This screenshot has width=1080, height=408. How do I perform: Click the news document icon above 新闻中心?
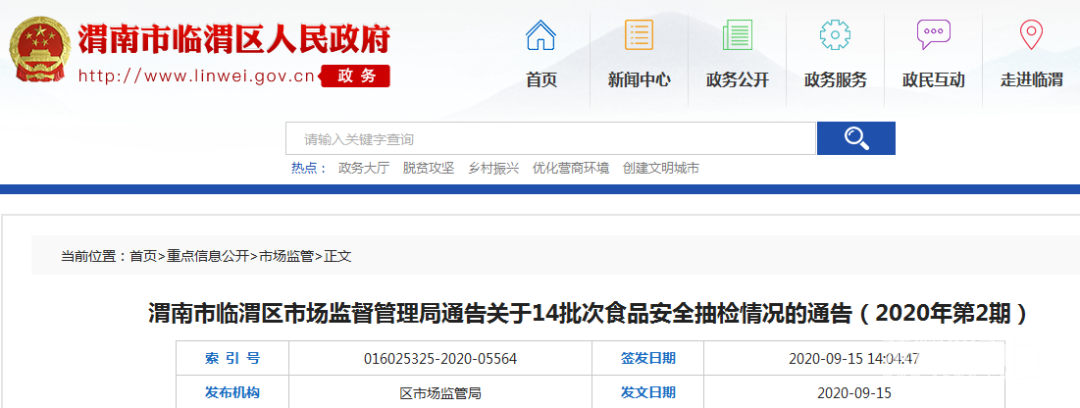(639, 36)
